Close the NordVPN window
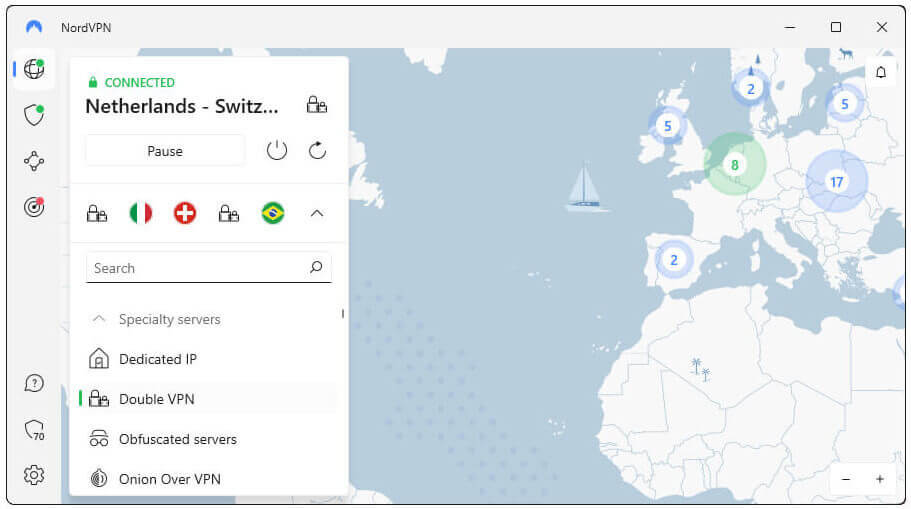This screenshot has width=911, height=509. [x=882, y=27]
